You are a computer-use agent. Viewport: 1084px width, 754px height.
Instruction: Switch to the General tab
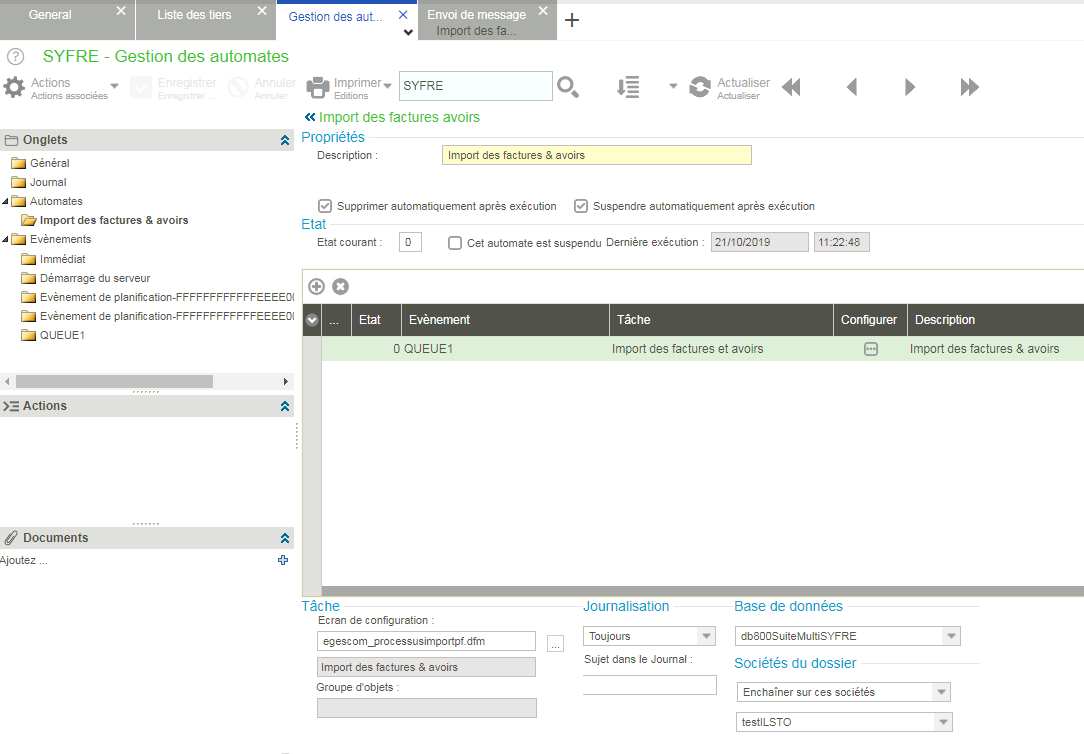(50, 15)
